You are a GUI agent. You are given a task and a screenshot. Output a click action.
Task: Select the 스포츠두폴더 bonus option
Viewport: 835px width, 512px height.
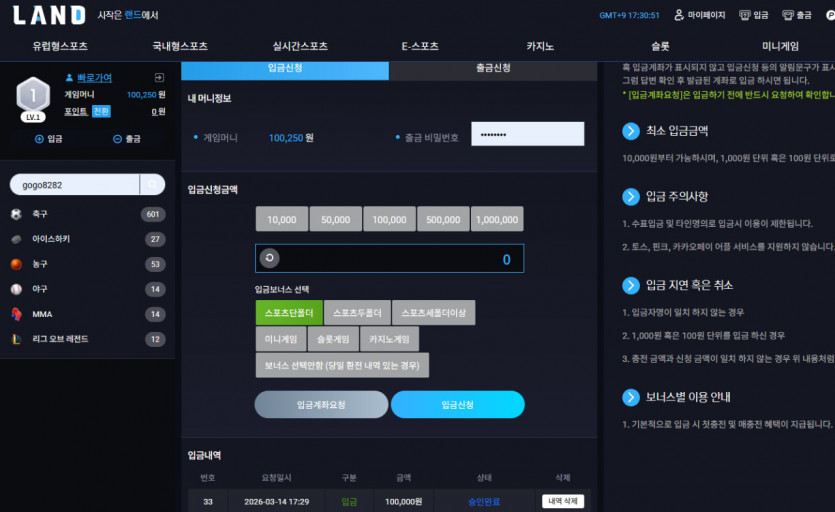click(x=357, y=313)
